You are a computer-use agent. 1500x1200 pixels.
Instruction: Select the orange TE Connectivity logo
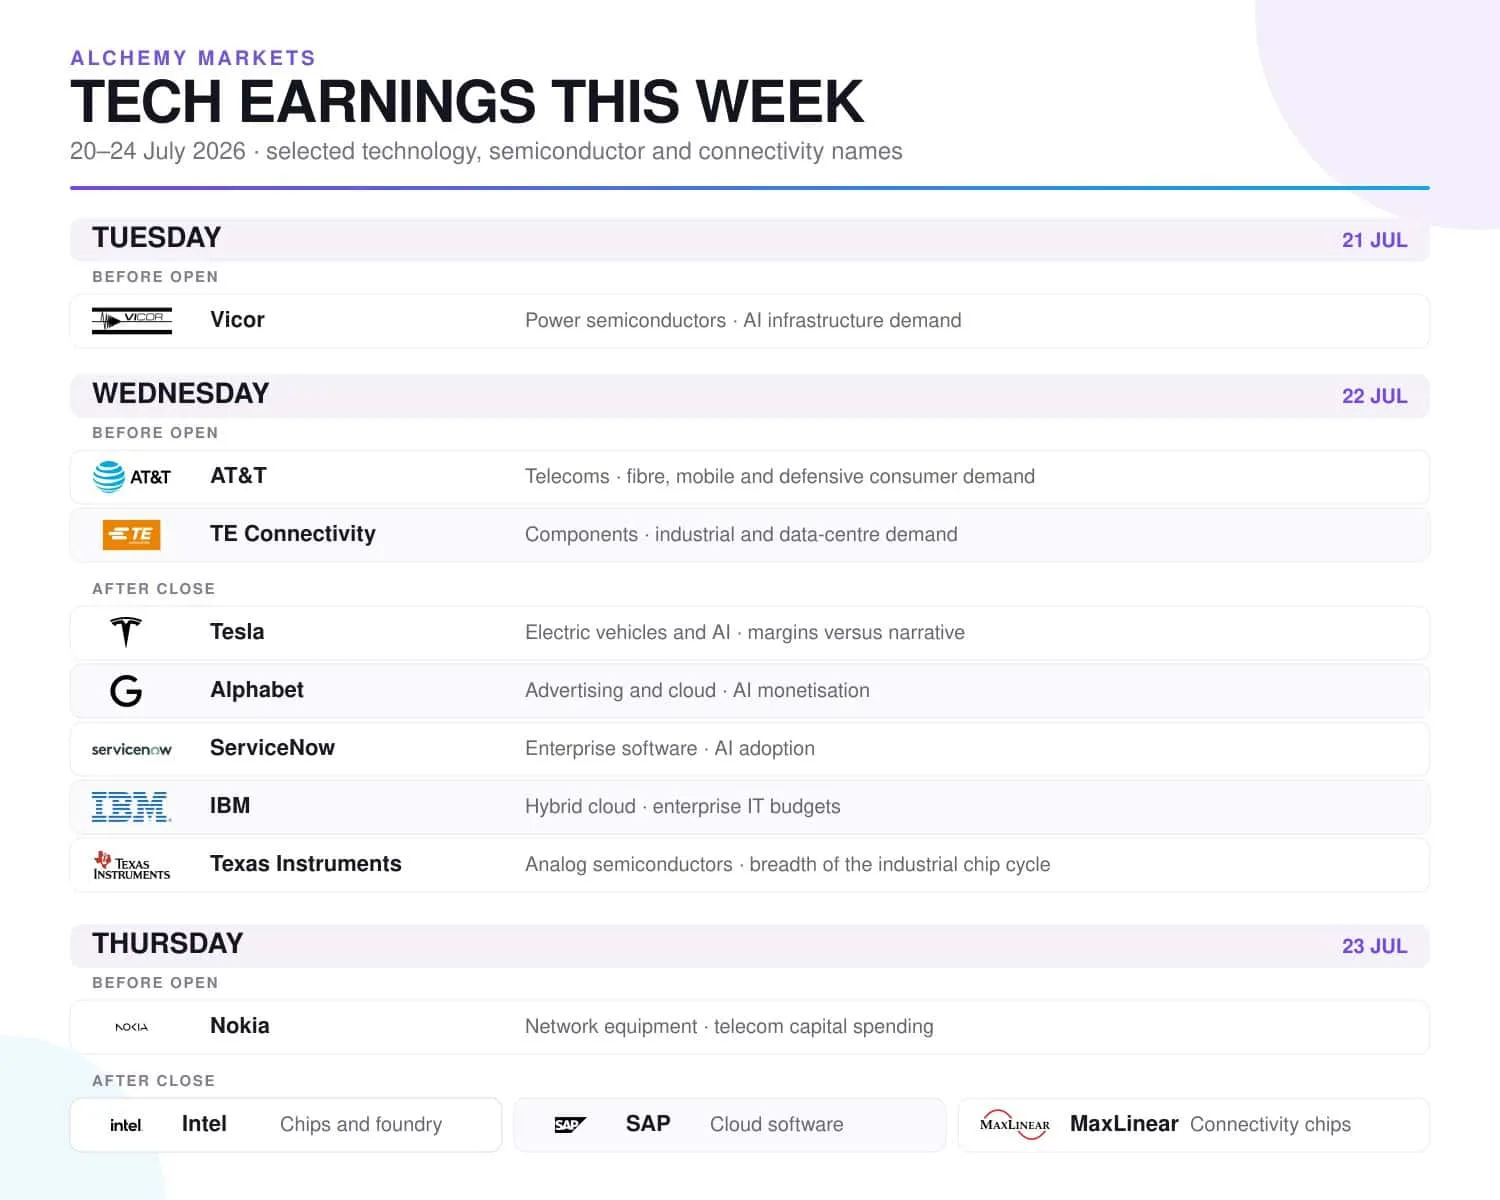[132, 535]
